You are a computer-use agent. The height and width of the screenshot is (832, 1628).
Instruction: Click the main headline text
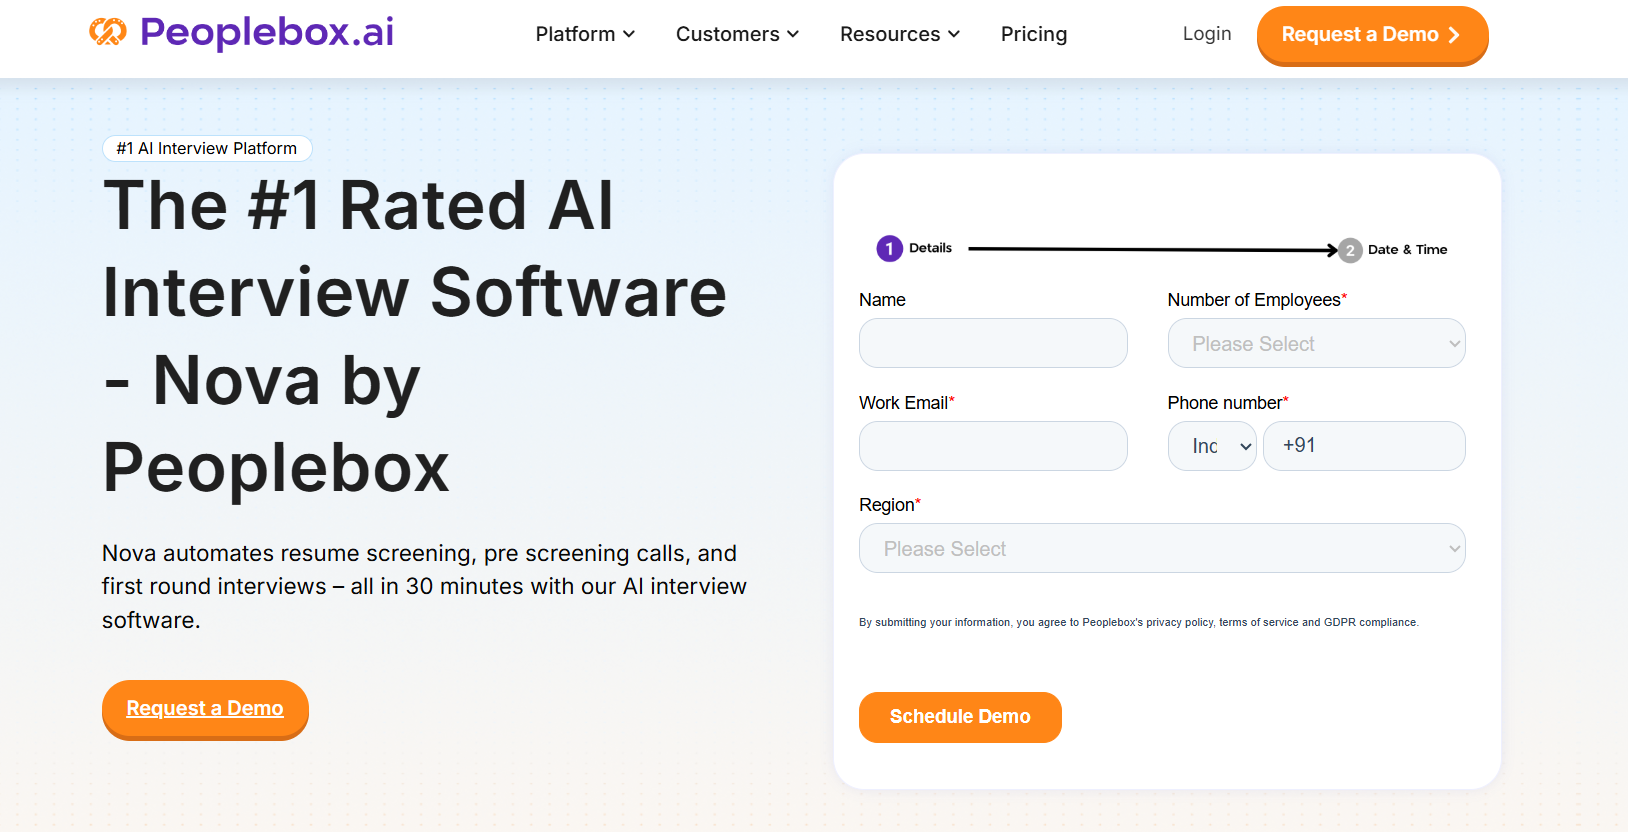(415, 336)
